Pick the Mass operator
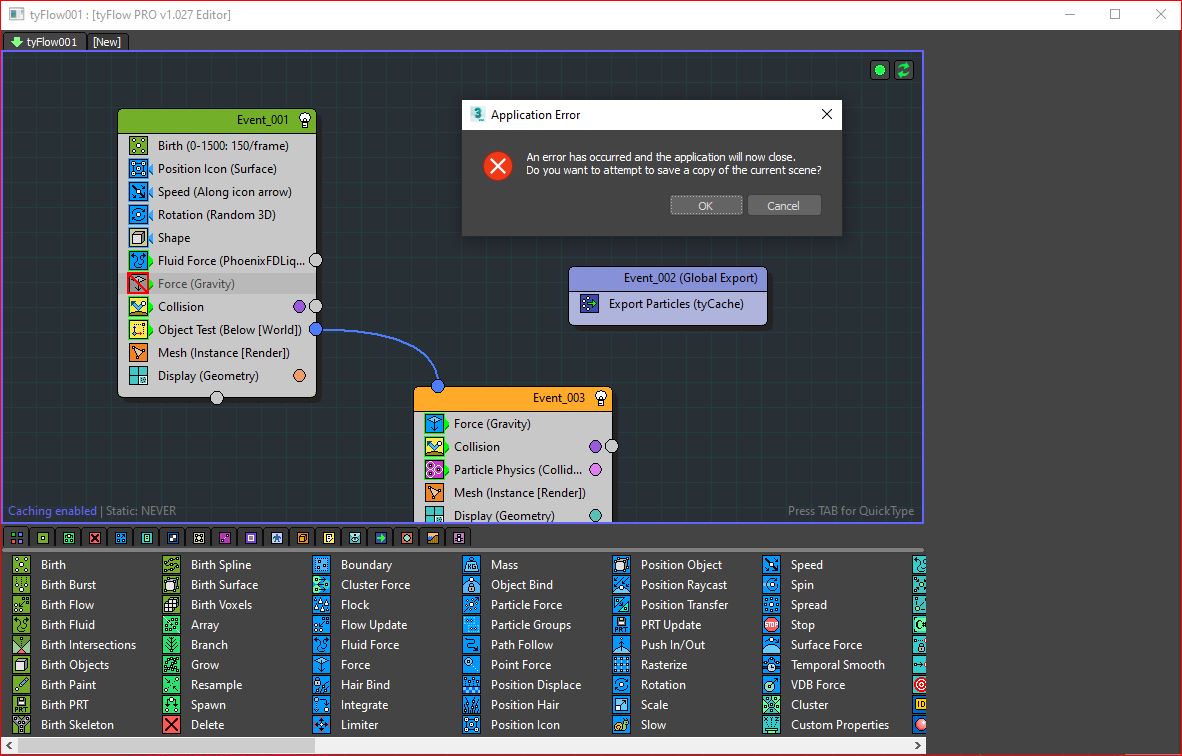1182x756 pixels. 491,565
